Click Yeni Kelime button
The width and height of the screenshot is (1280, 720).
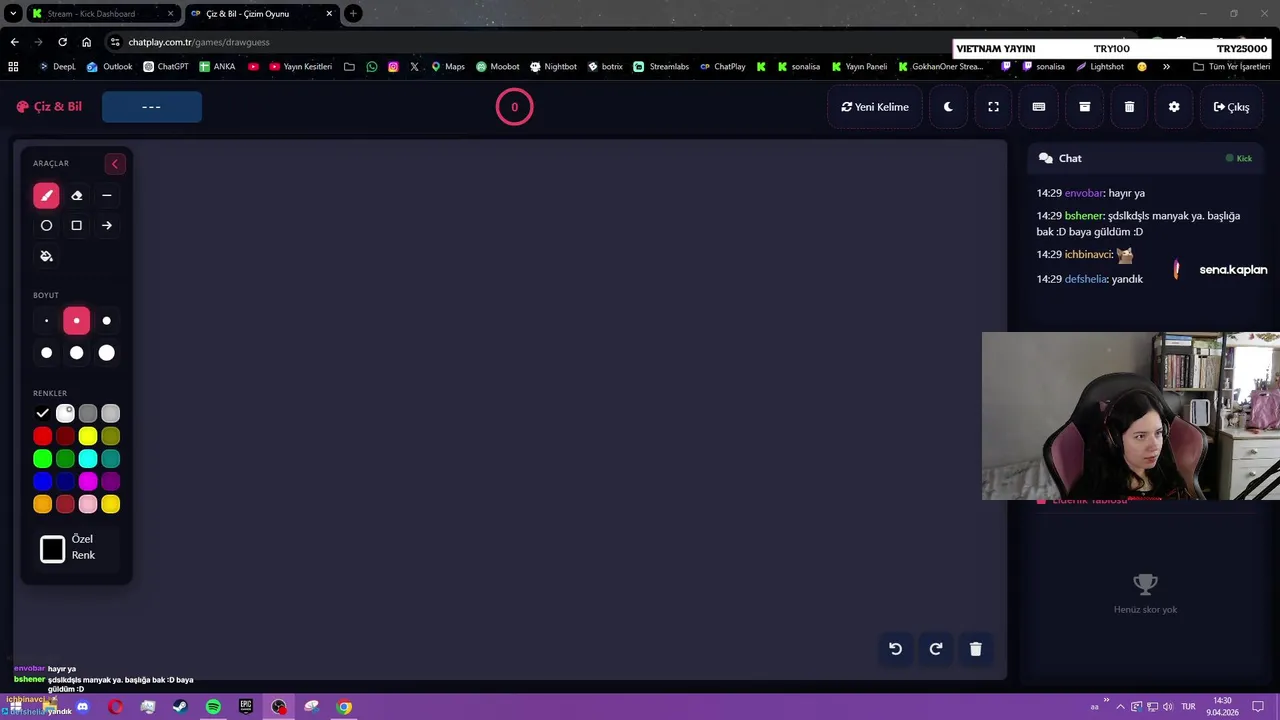point(875,107)
